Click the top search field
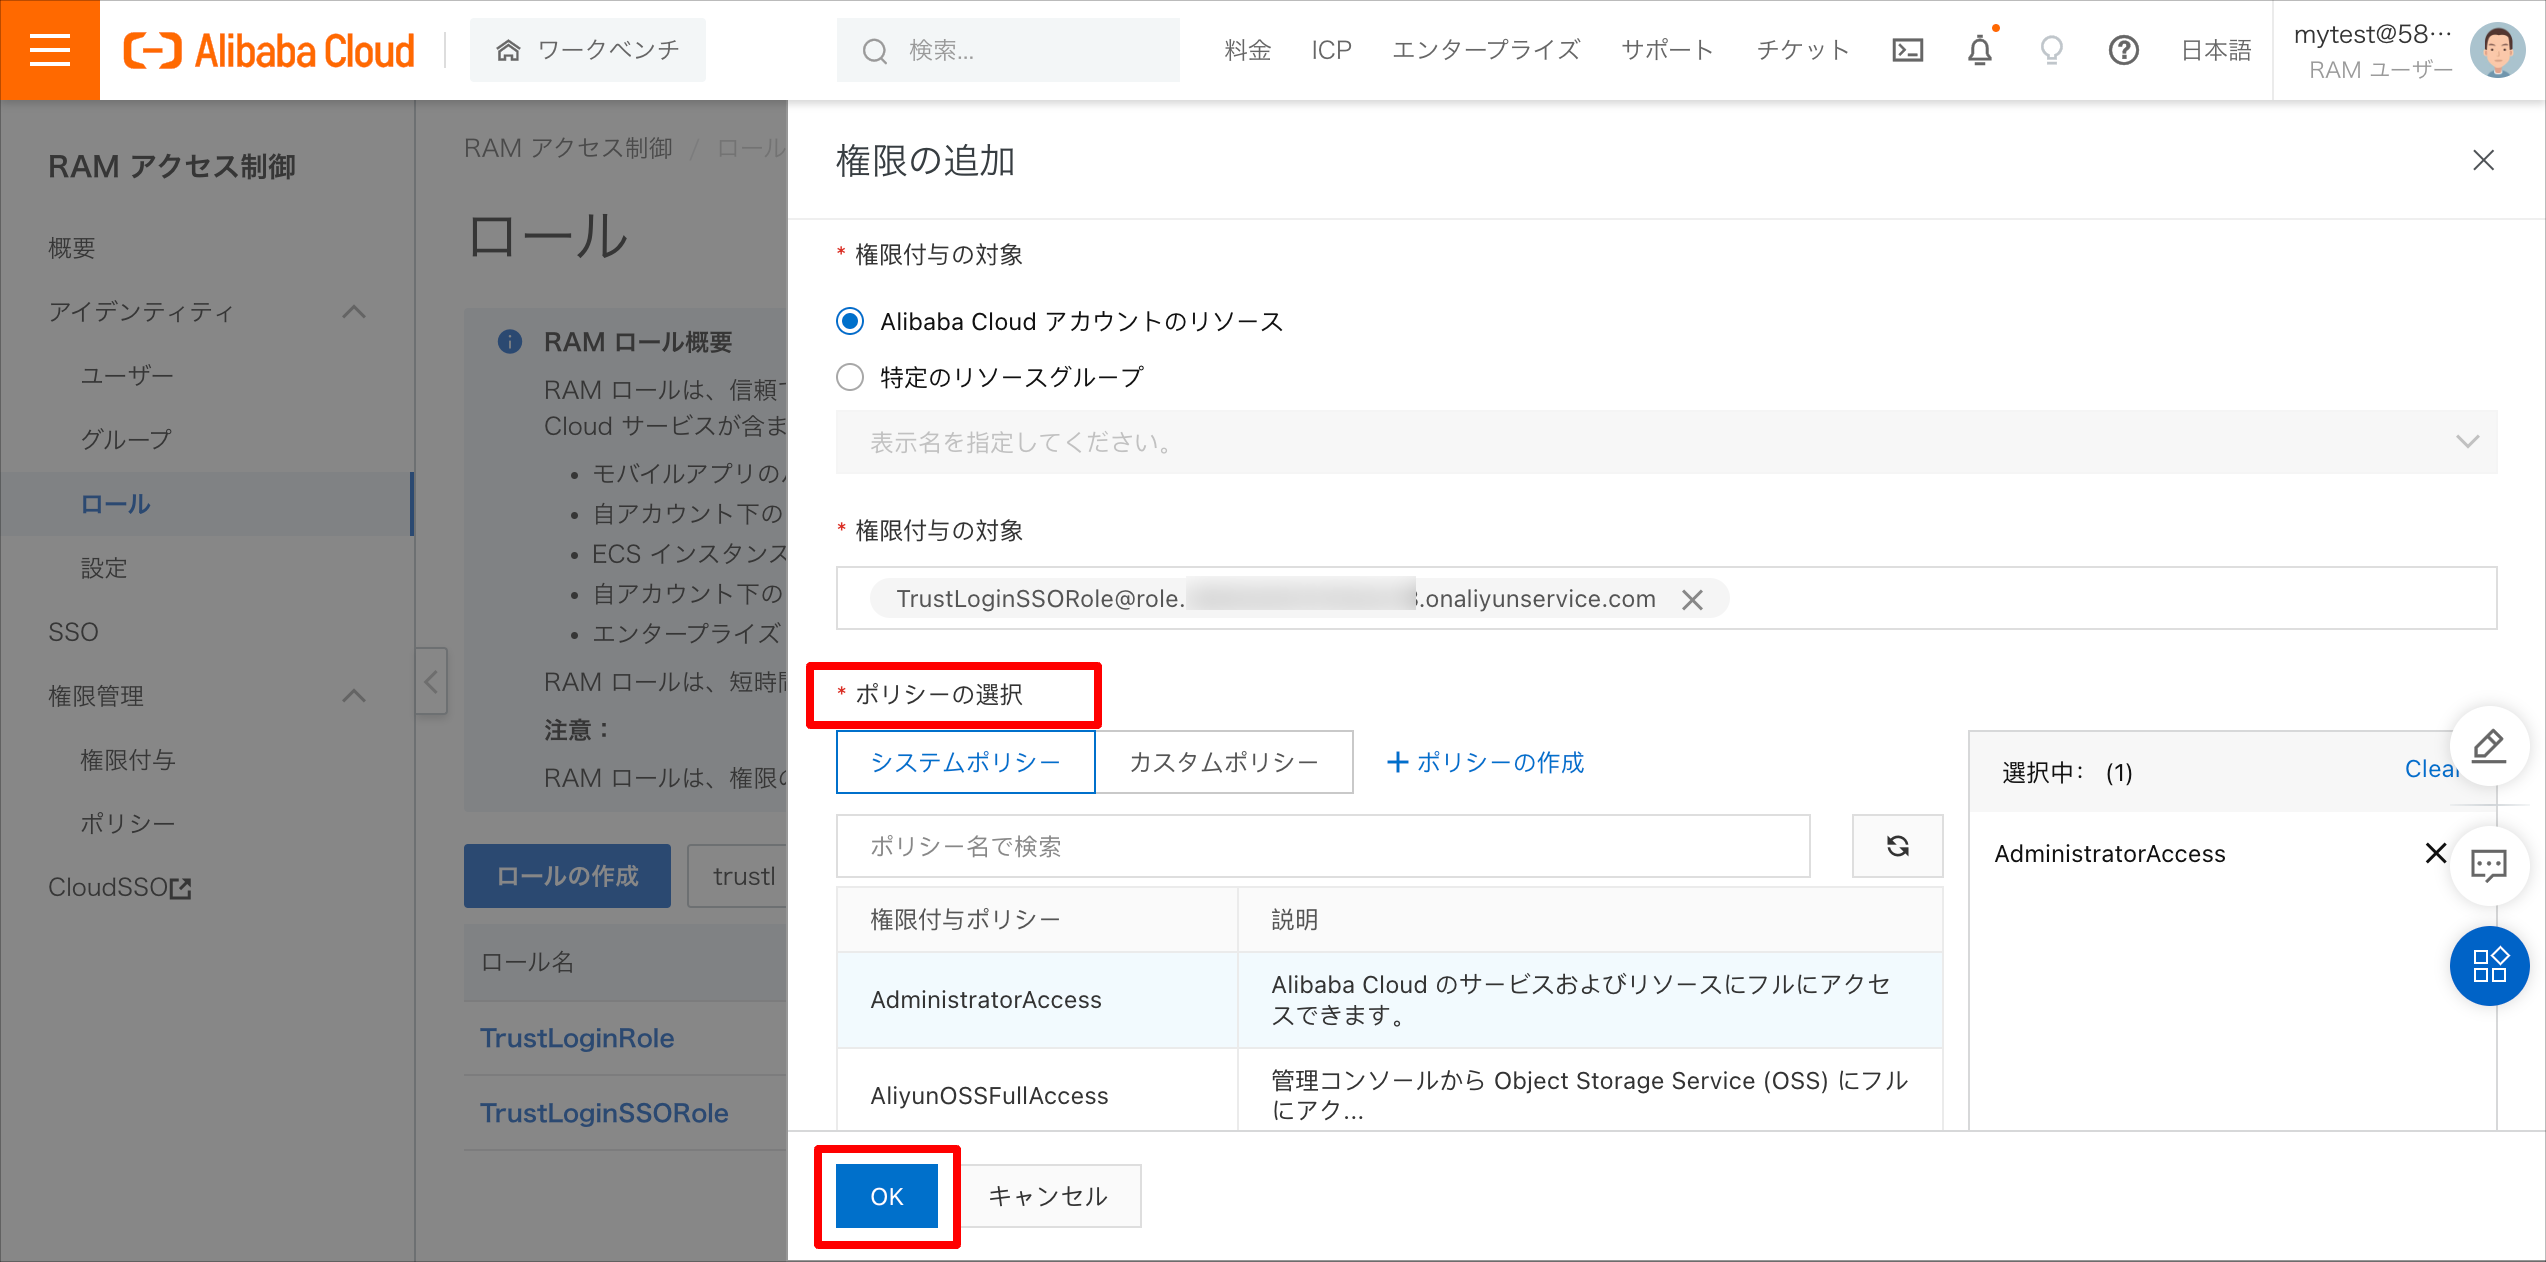 click(x=1008, y=50)
